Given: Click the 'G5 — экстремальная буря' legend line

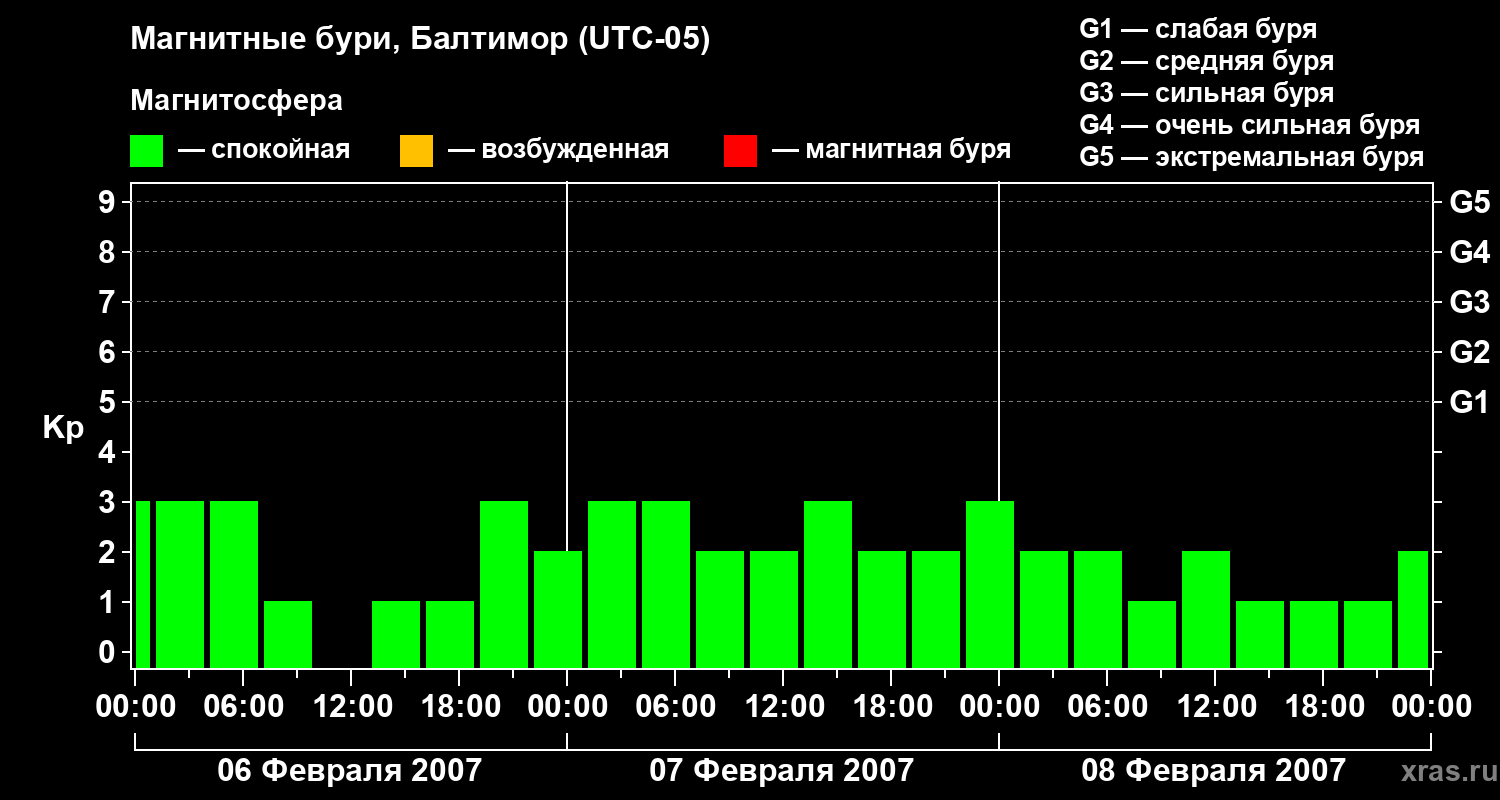Looking at the screenshot, I should (1251, 157).
